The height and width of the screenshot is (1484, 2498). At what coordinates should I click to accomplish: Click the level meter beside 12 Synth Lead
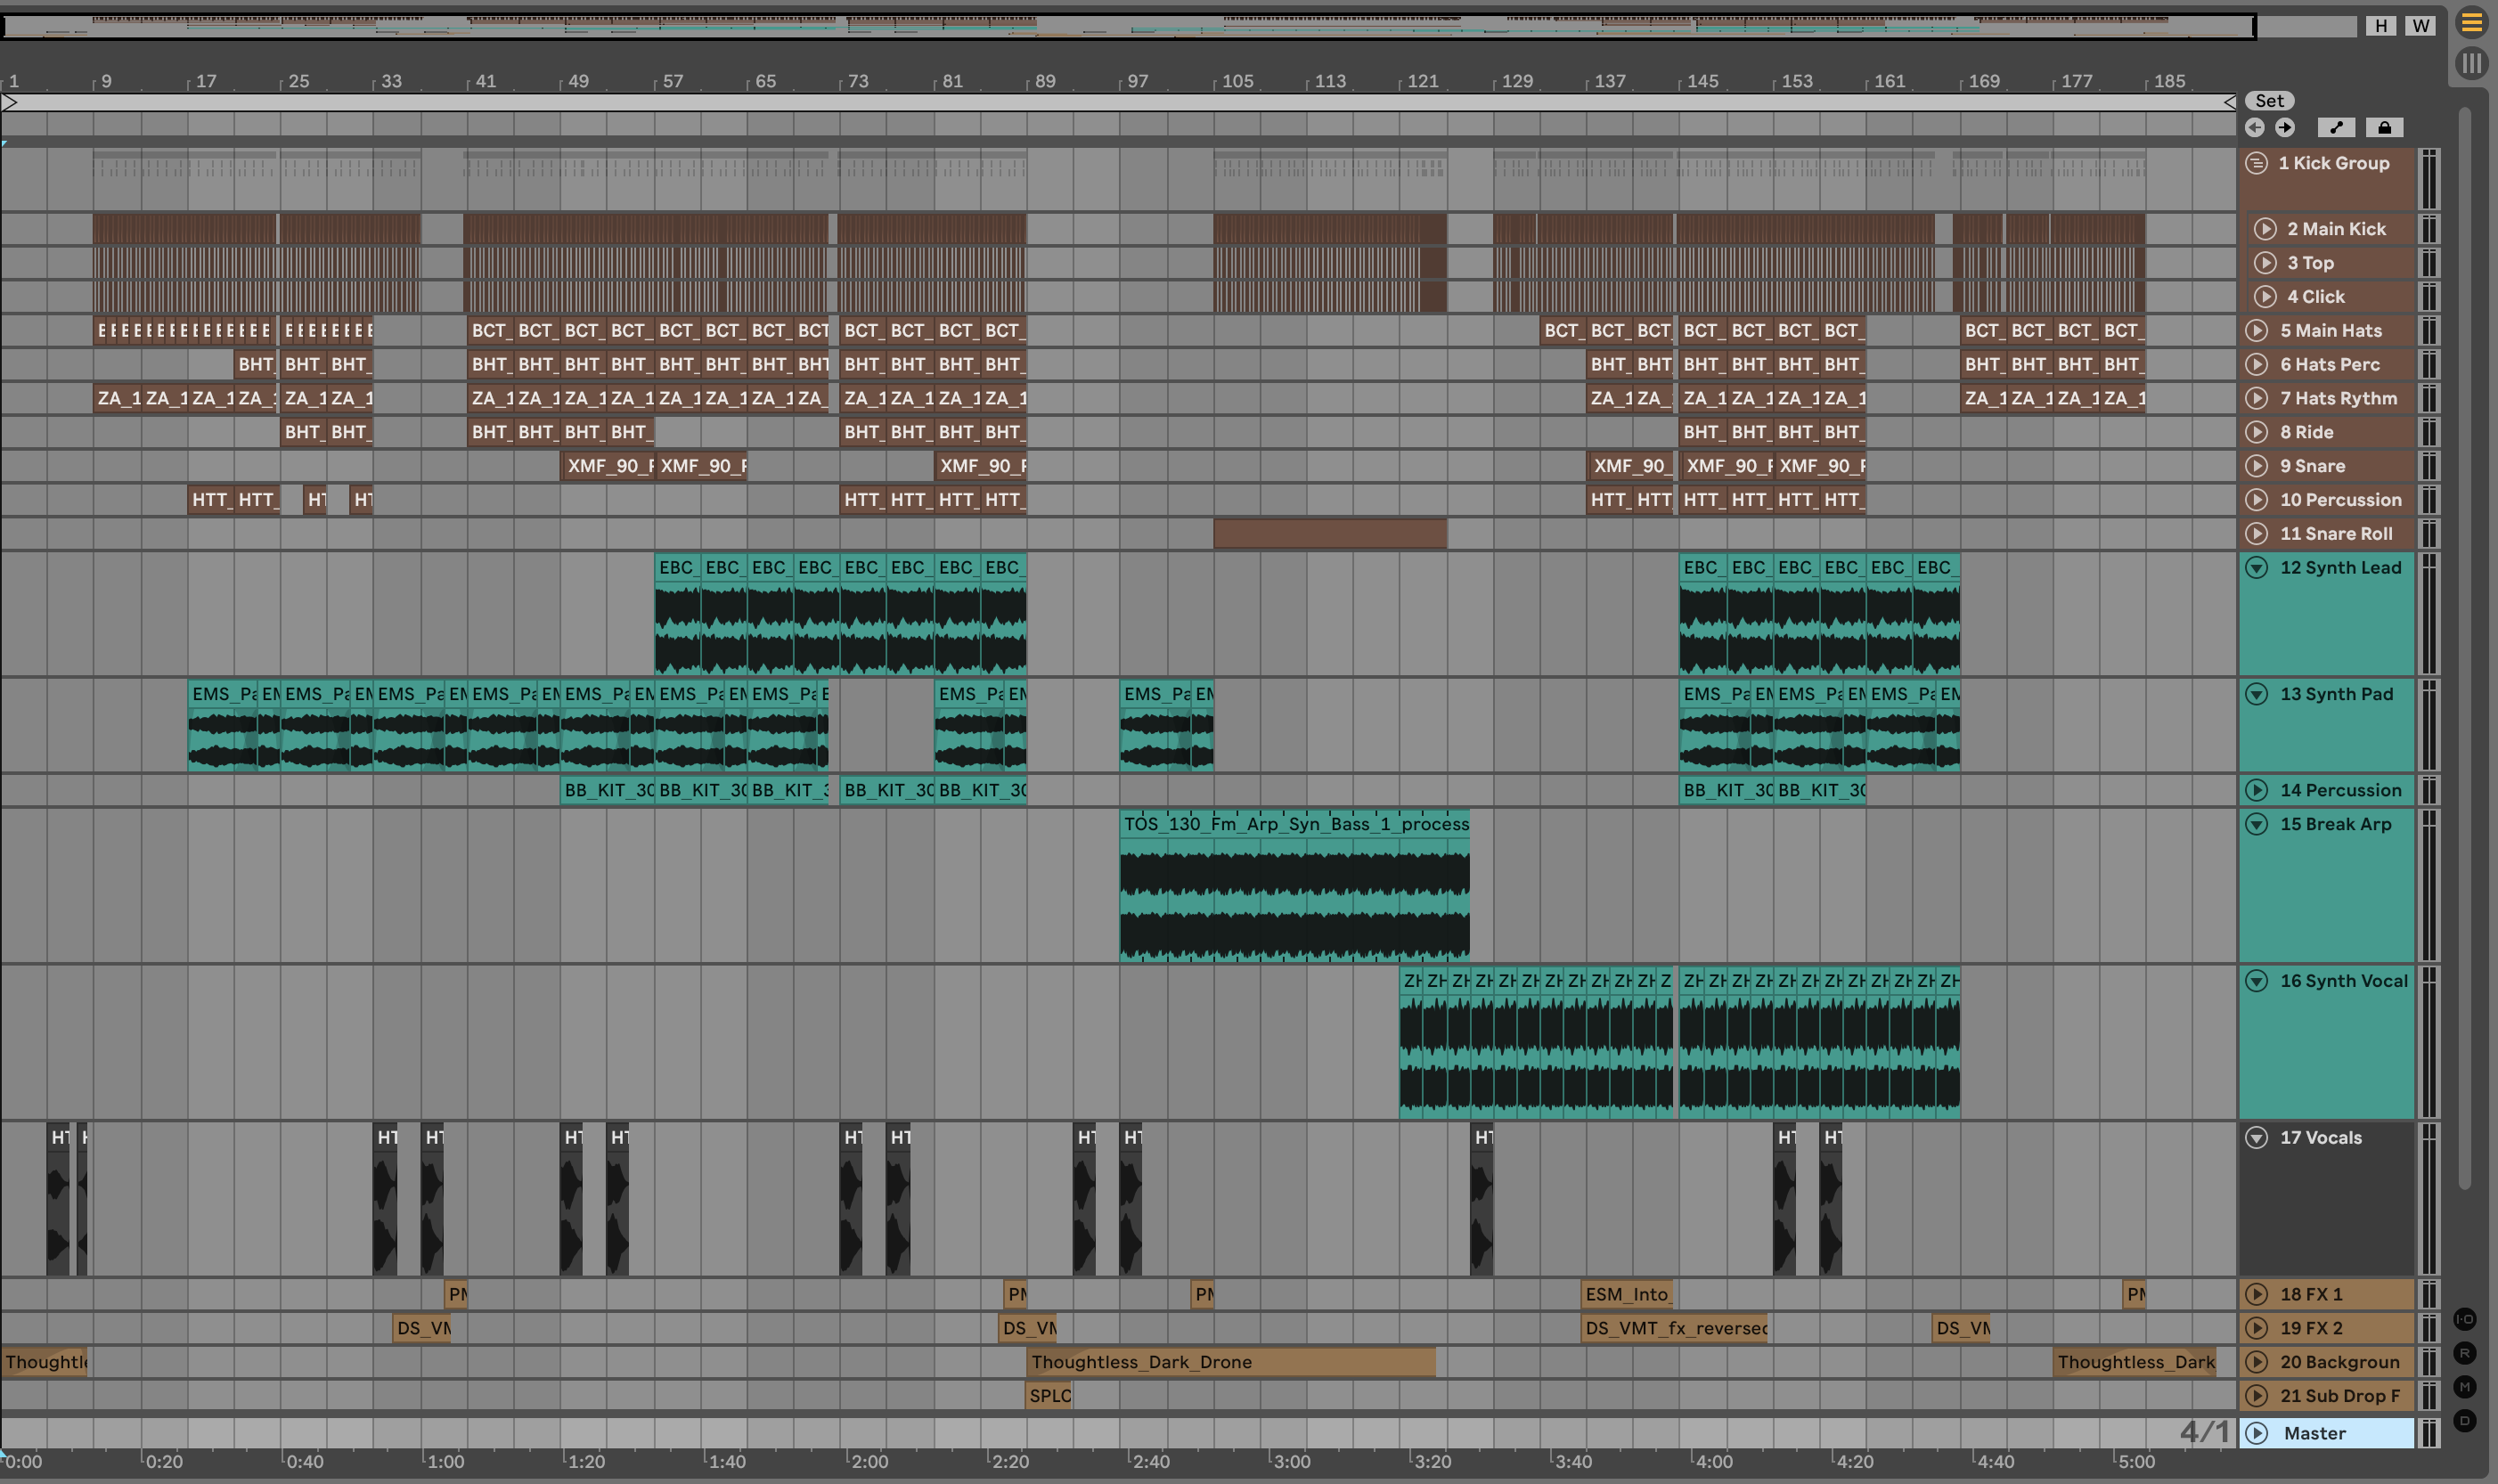2429,613
